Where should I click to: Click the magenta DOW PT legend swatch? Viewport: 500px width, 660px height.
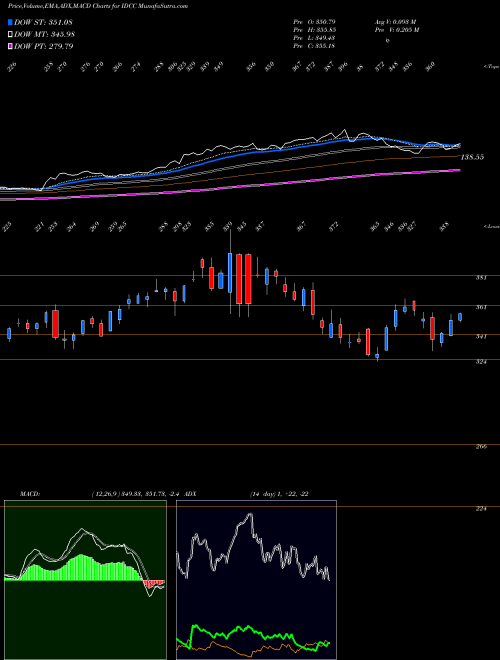coord(11,46)
